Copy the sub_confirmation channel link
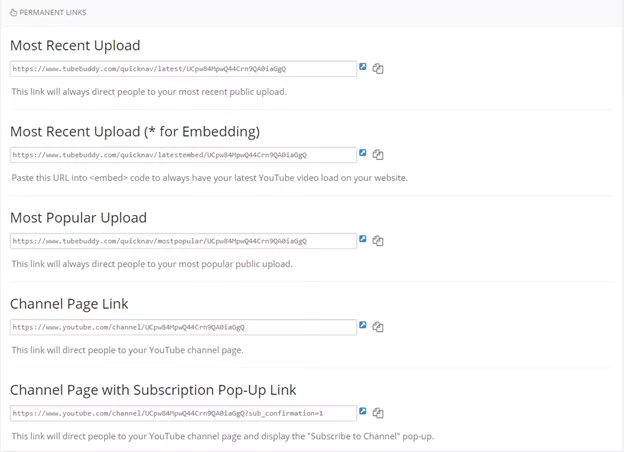The image size is (624, 452). [x=378, y=413]
